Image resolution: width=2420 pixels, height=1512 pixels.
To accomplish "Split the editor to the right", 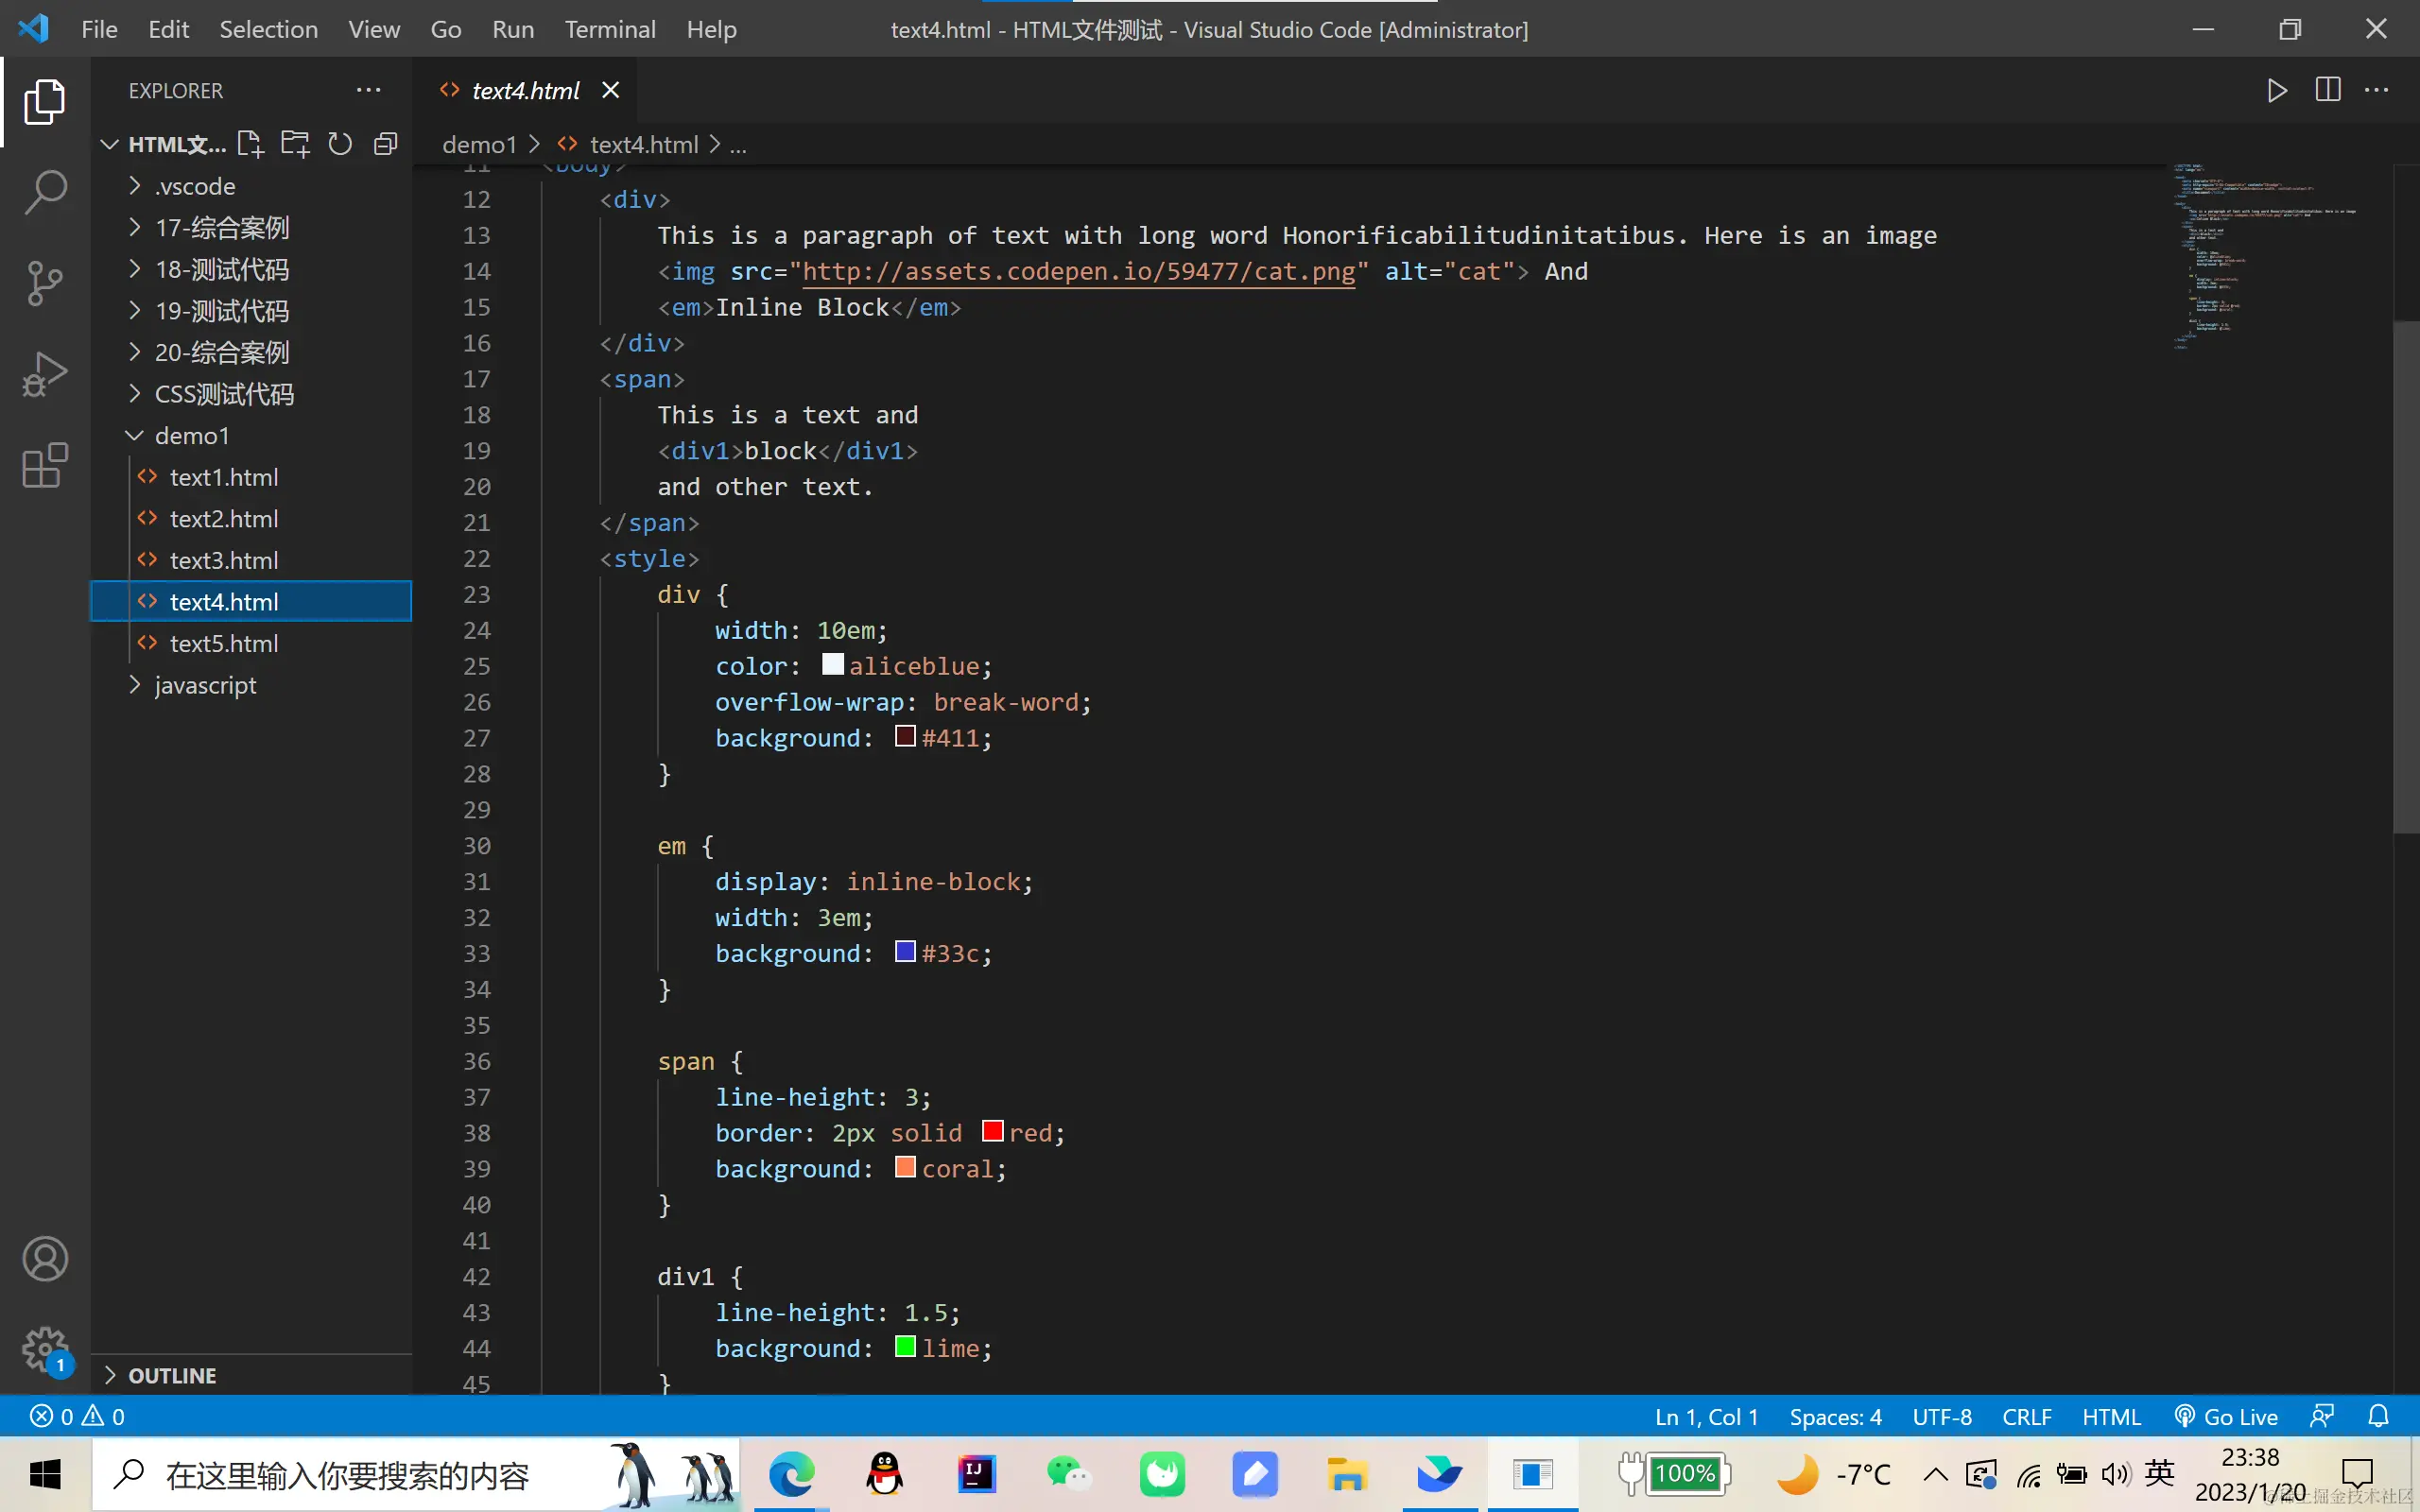I will pyautogui.click(x=2327, y=90).
